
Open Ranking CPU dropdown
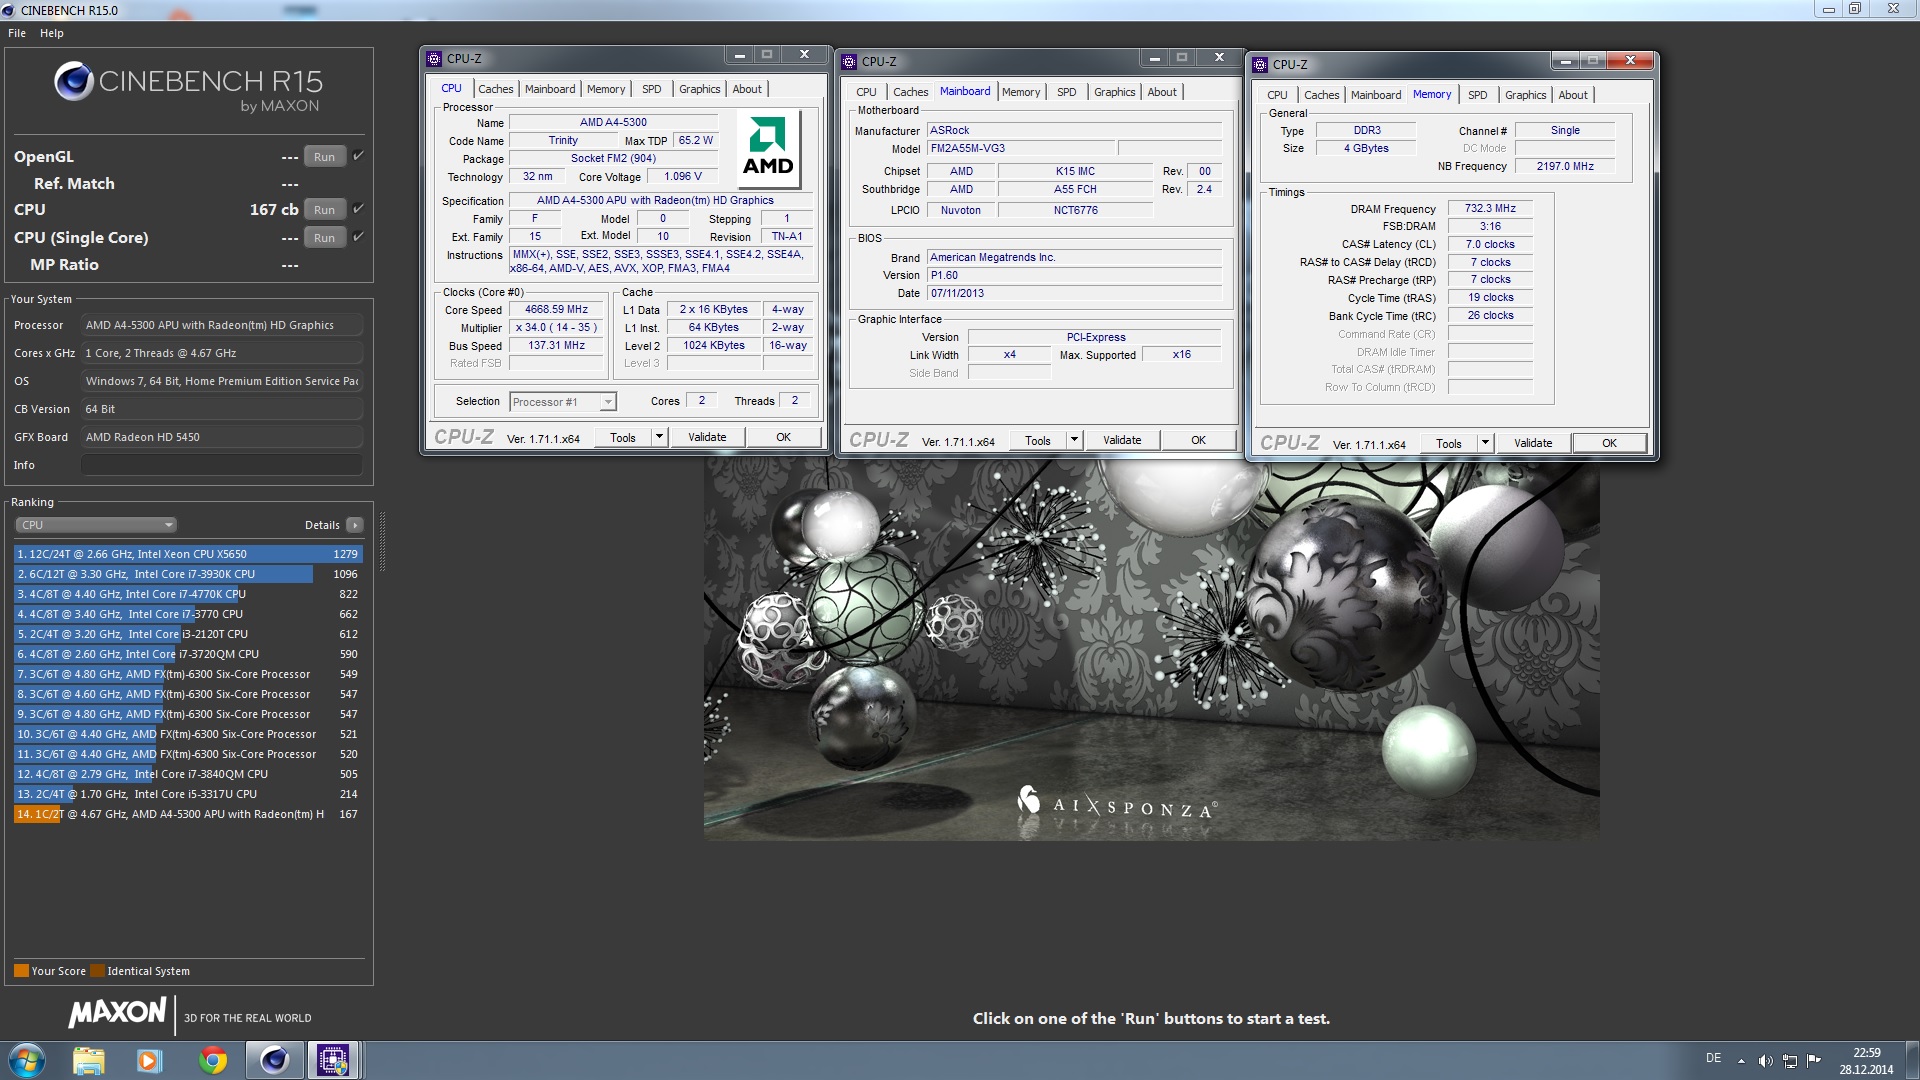pyautogui.click(x=96, y=525)
